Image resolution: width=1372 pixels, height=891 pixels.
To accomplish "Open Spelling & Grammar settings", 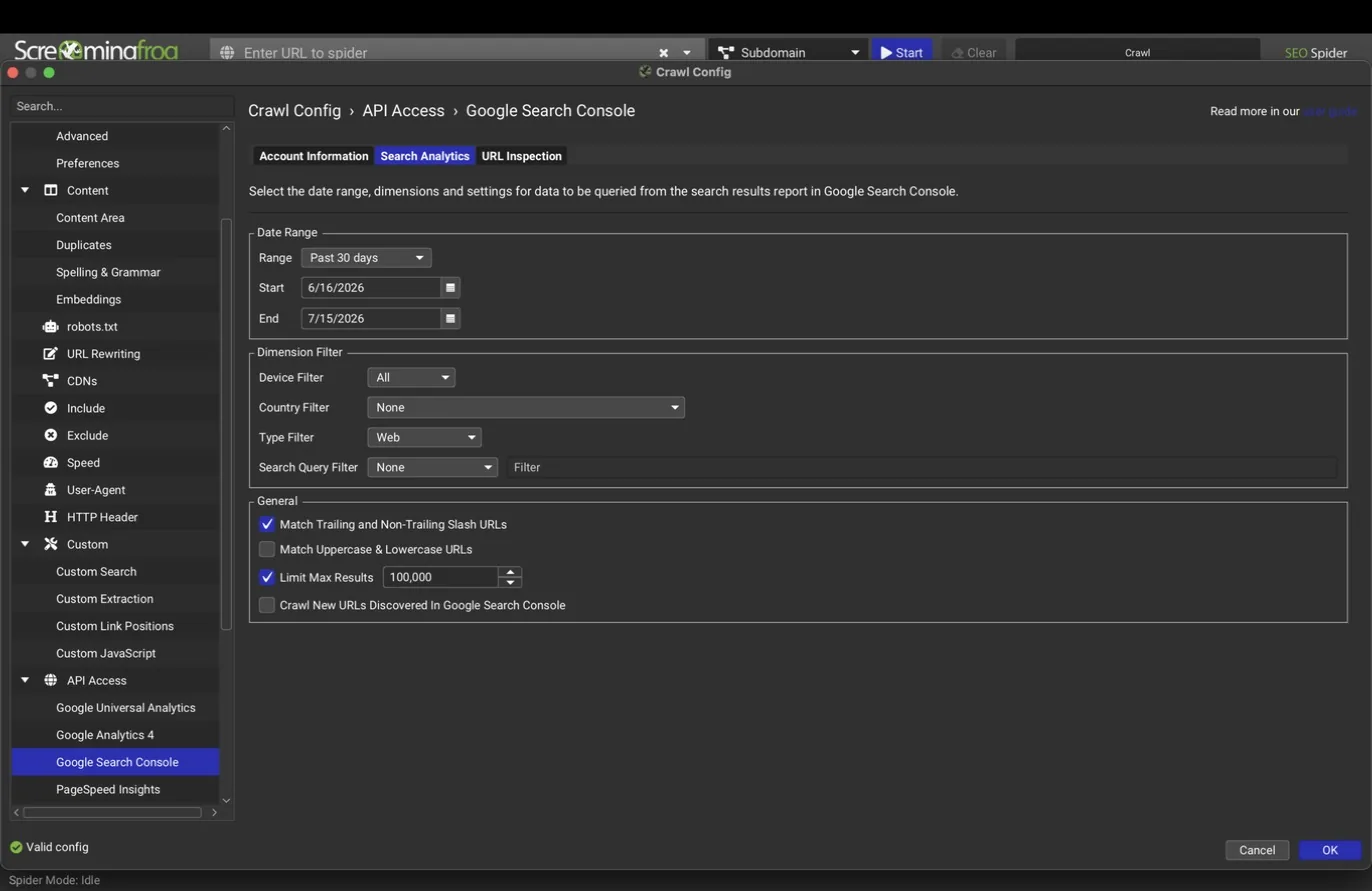I will tap(108, 272).
